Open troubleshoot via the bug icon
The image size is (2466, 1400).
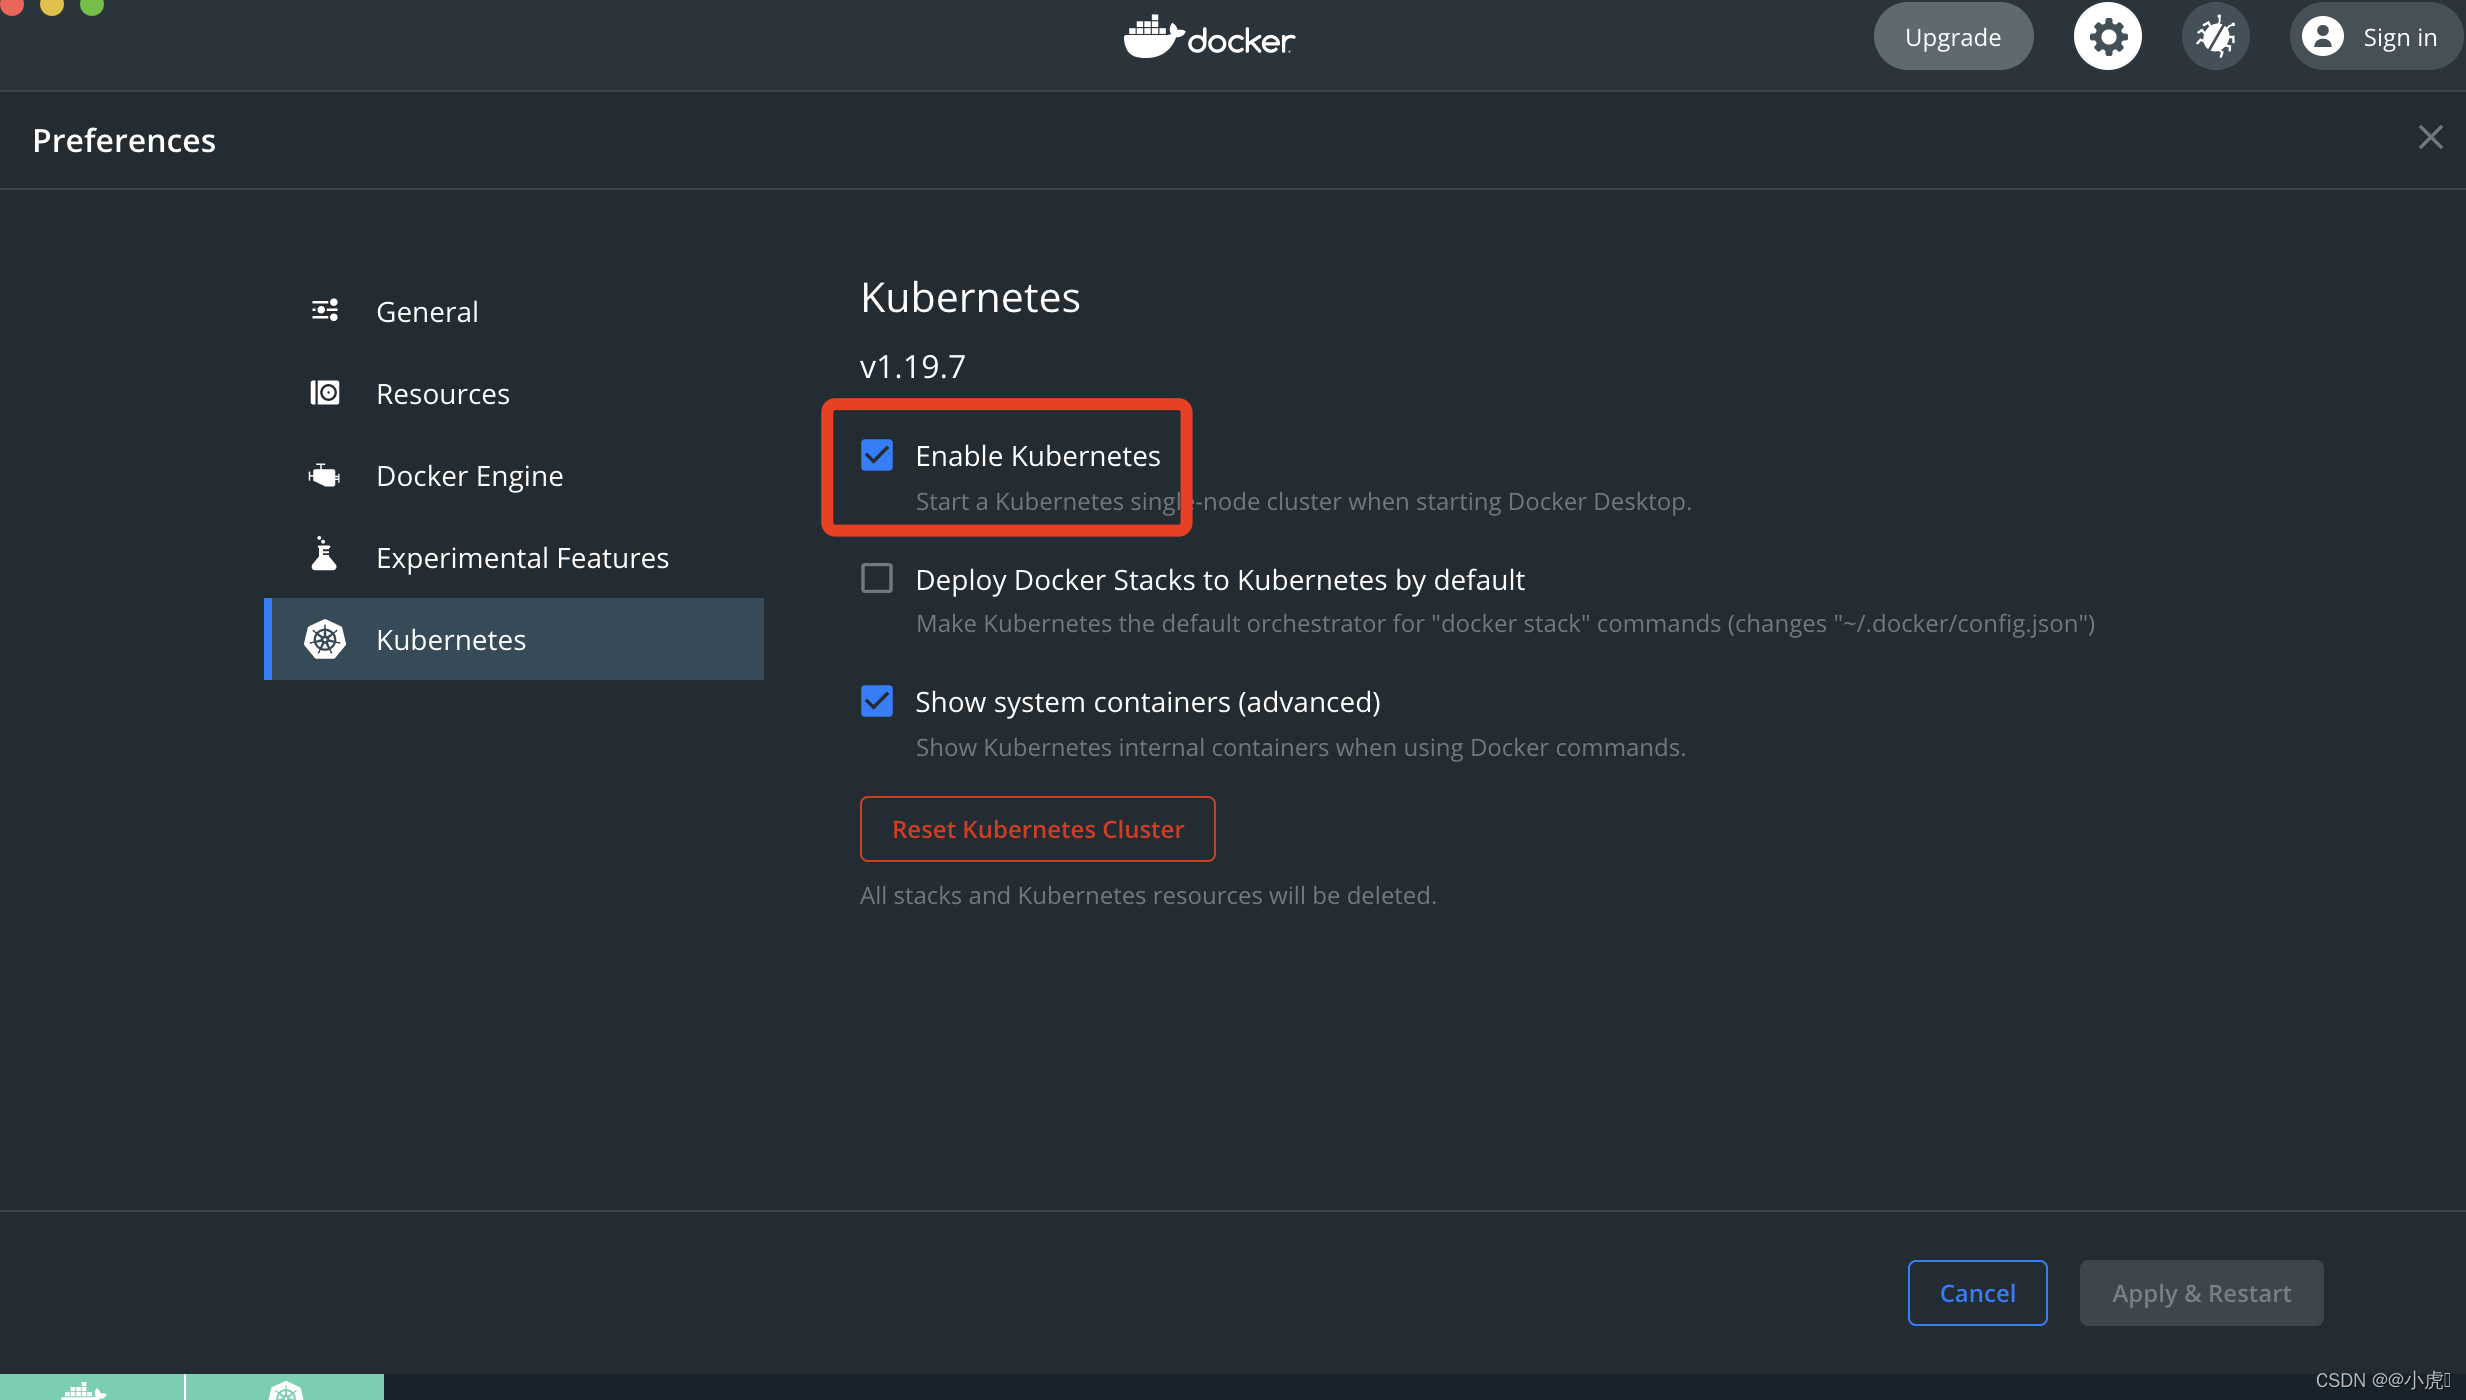[x=2215, y=37]
